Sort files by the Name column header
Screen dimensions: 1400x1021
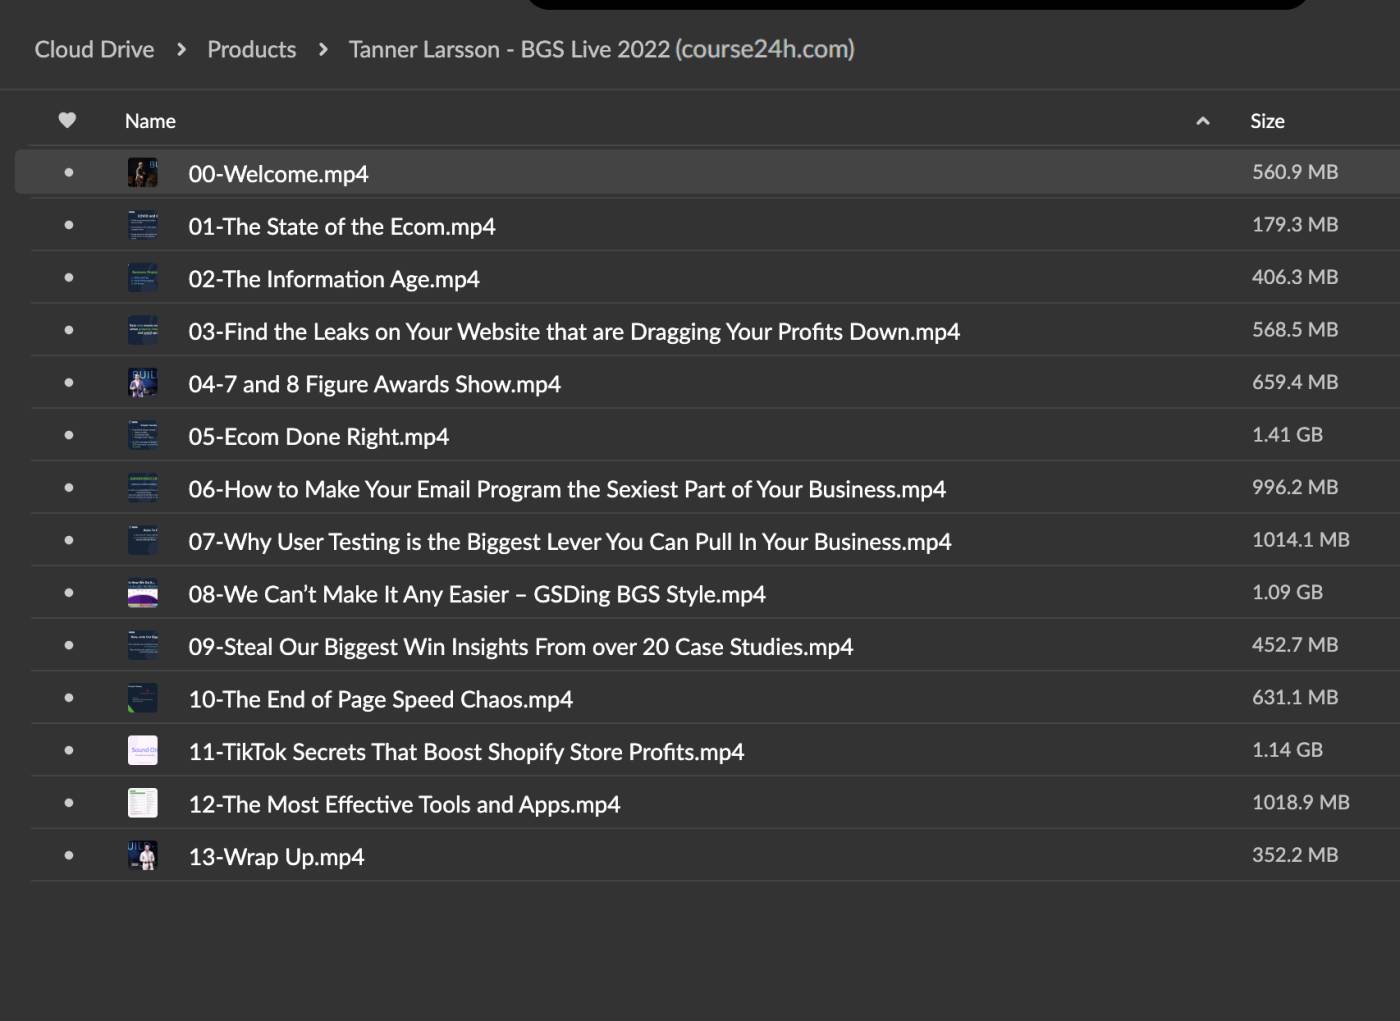pos(150,121)
